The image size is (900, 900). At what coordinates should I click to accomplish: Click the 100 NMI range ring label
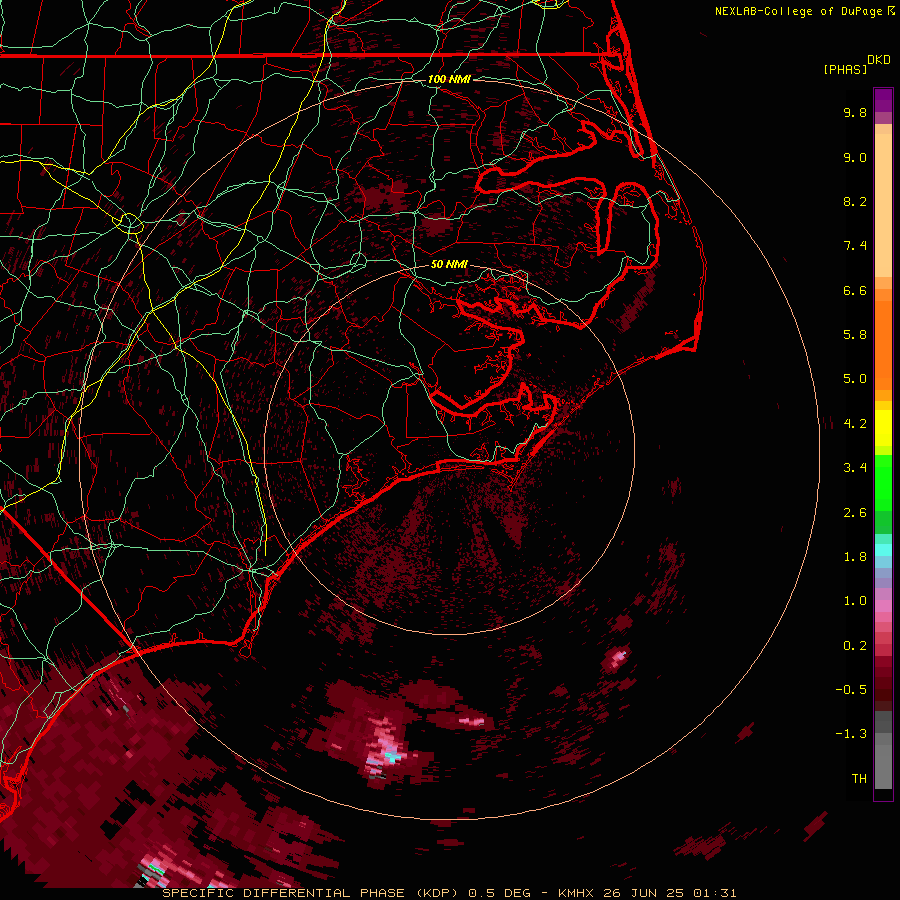[449, 79]
